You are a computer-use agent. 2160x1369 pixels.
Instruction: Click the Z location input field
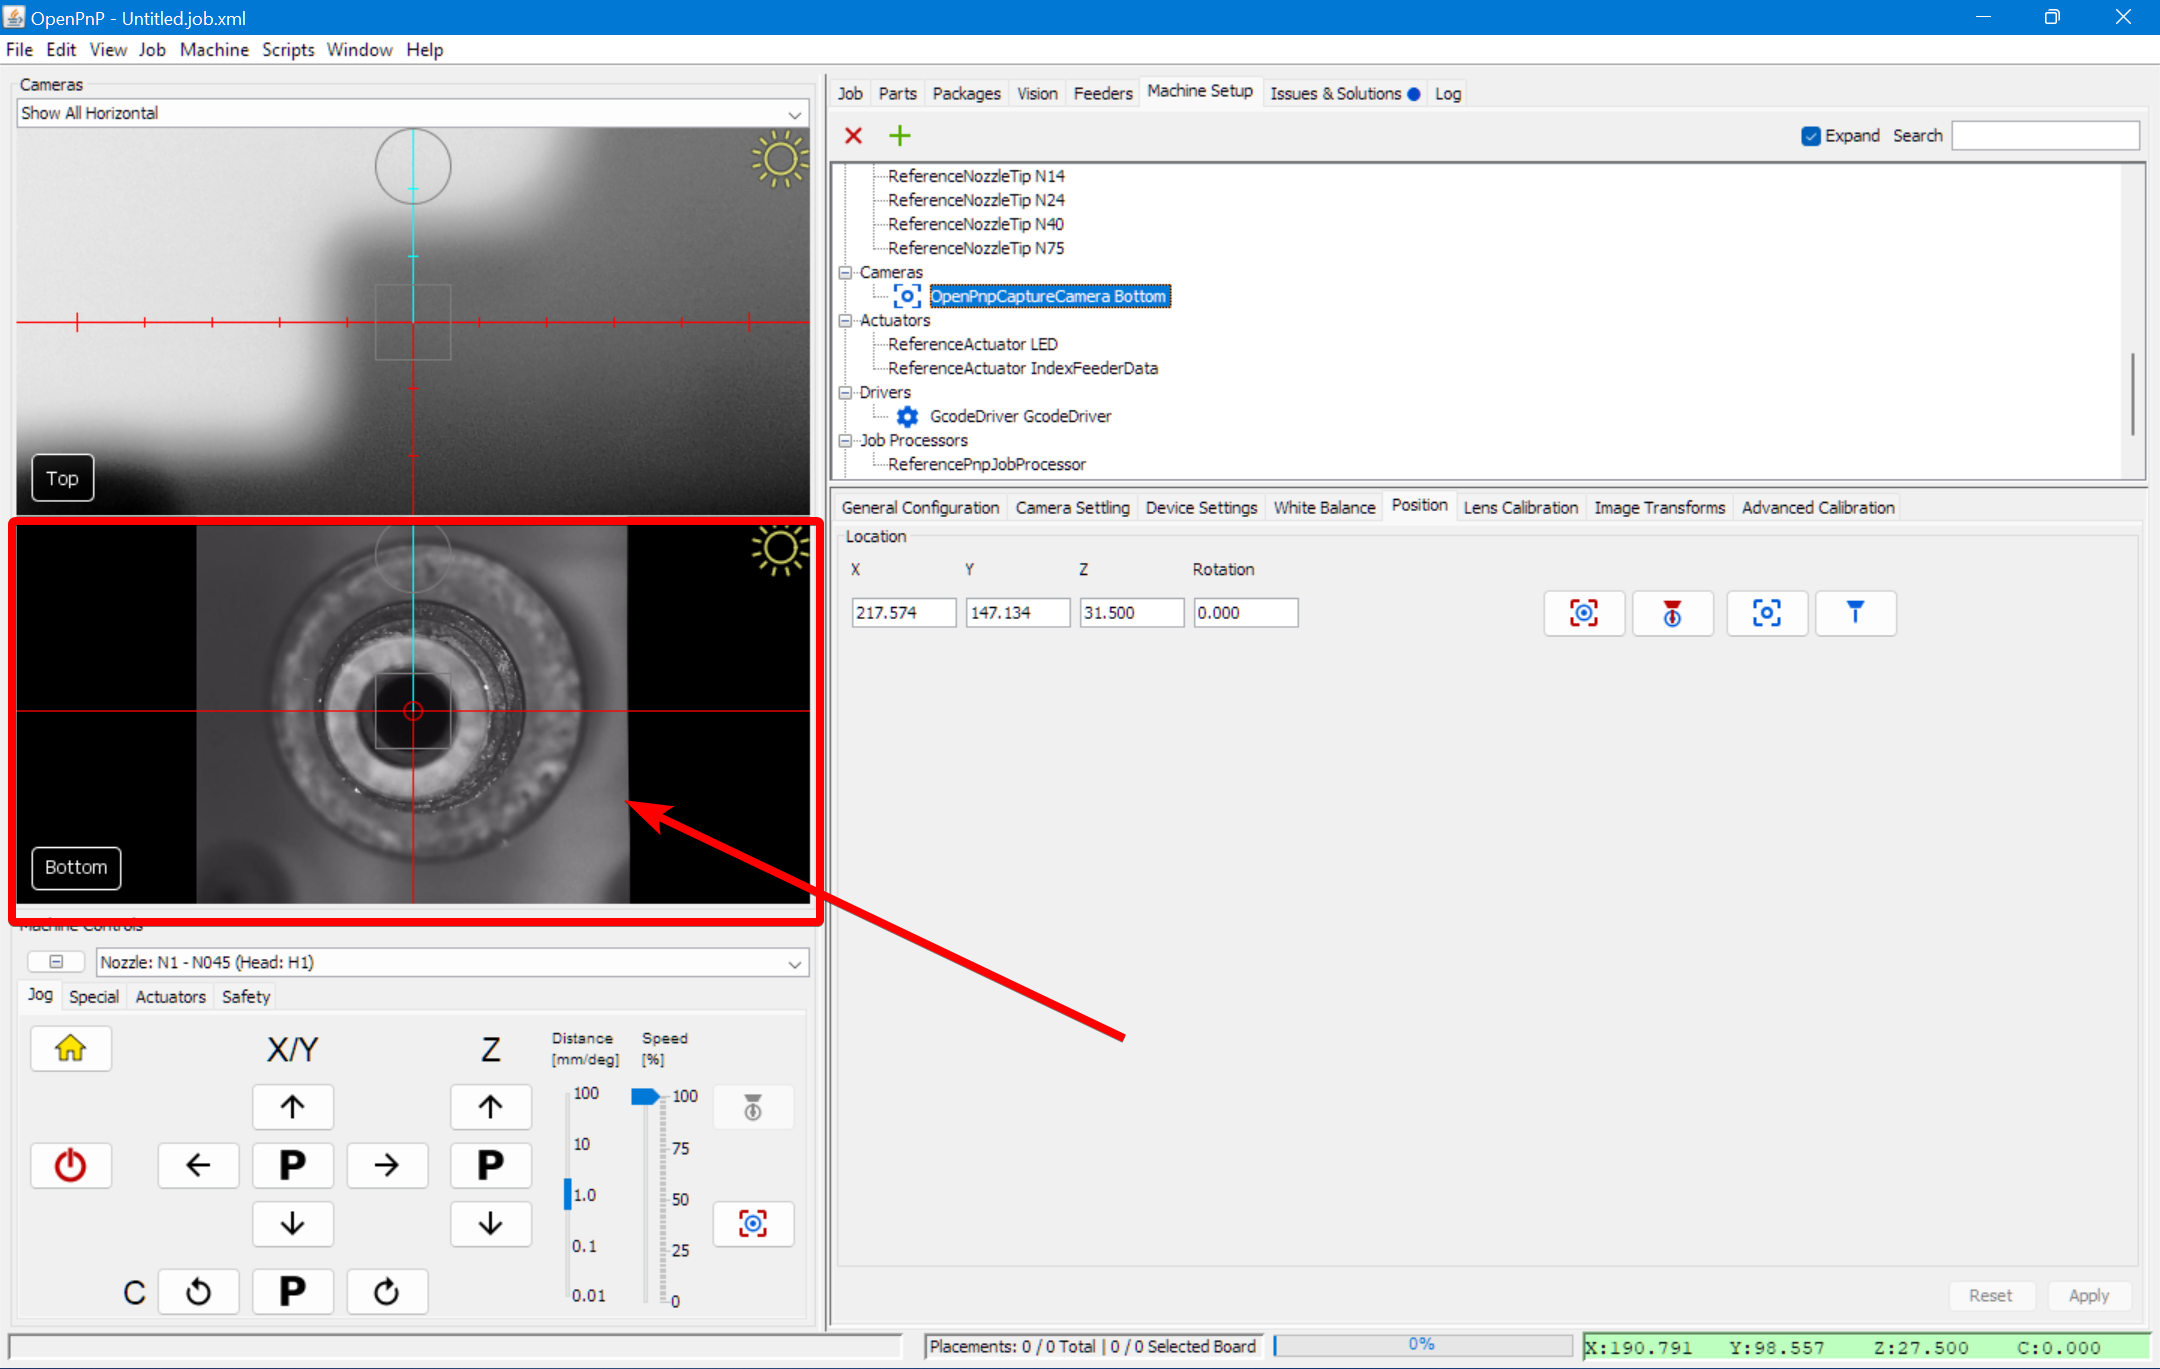tap(1131, 613)
